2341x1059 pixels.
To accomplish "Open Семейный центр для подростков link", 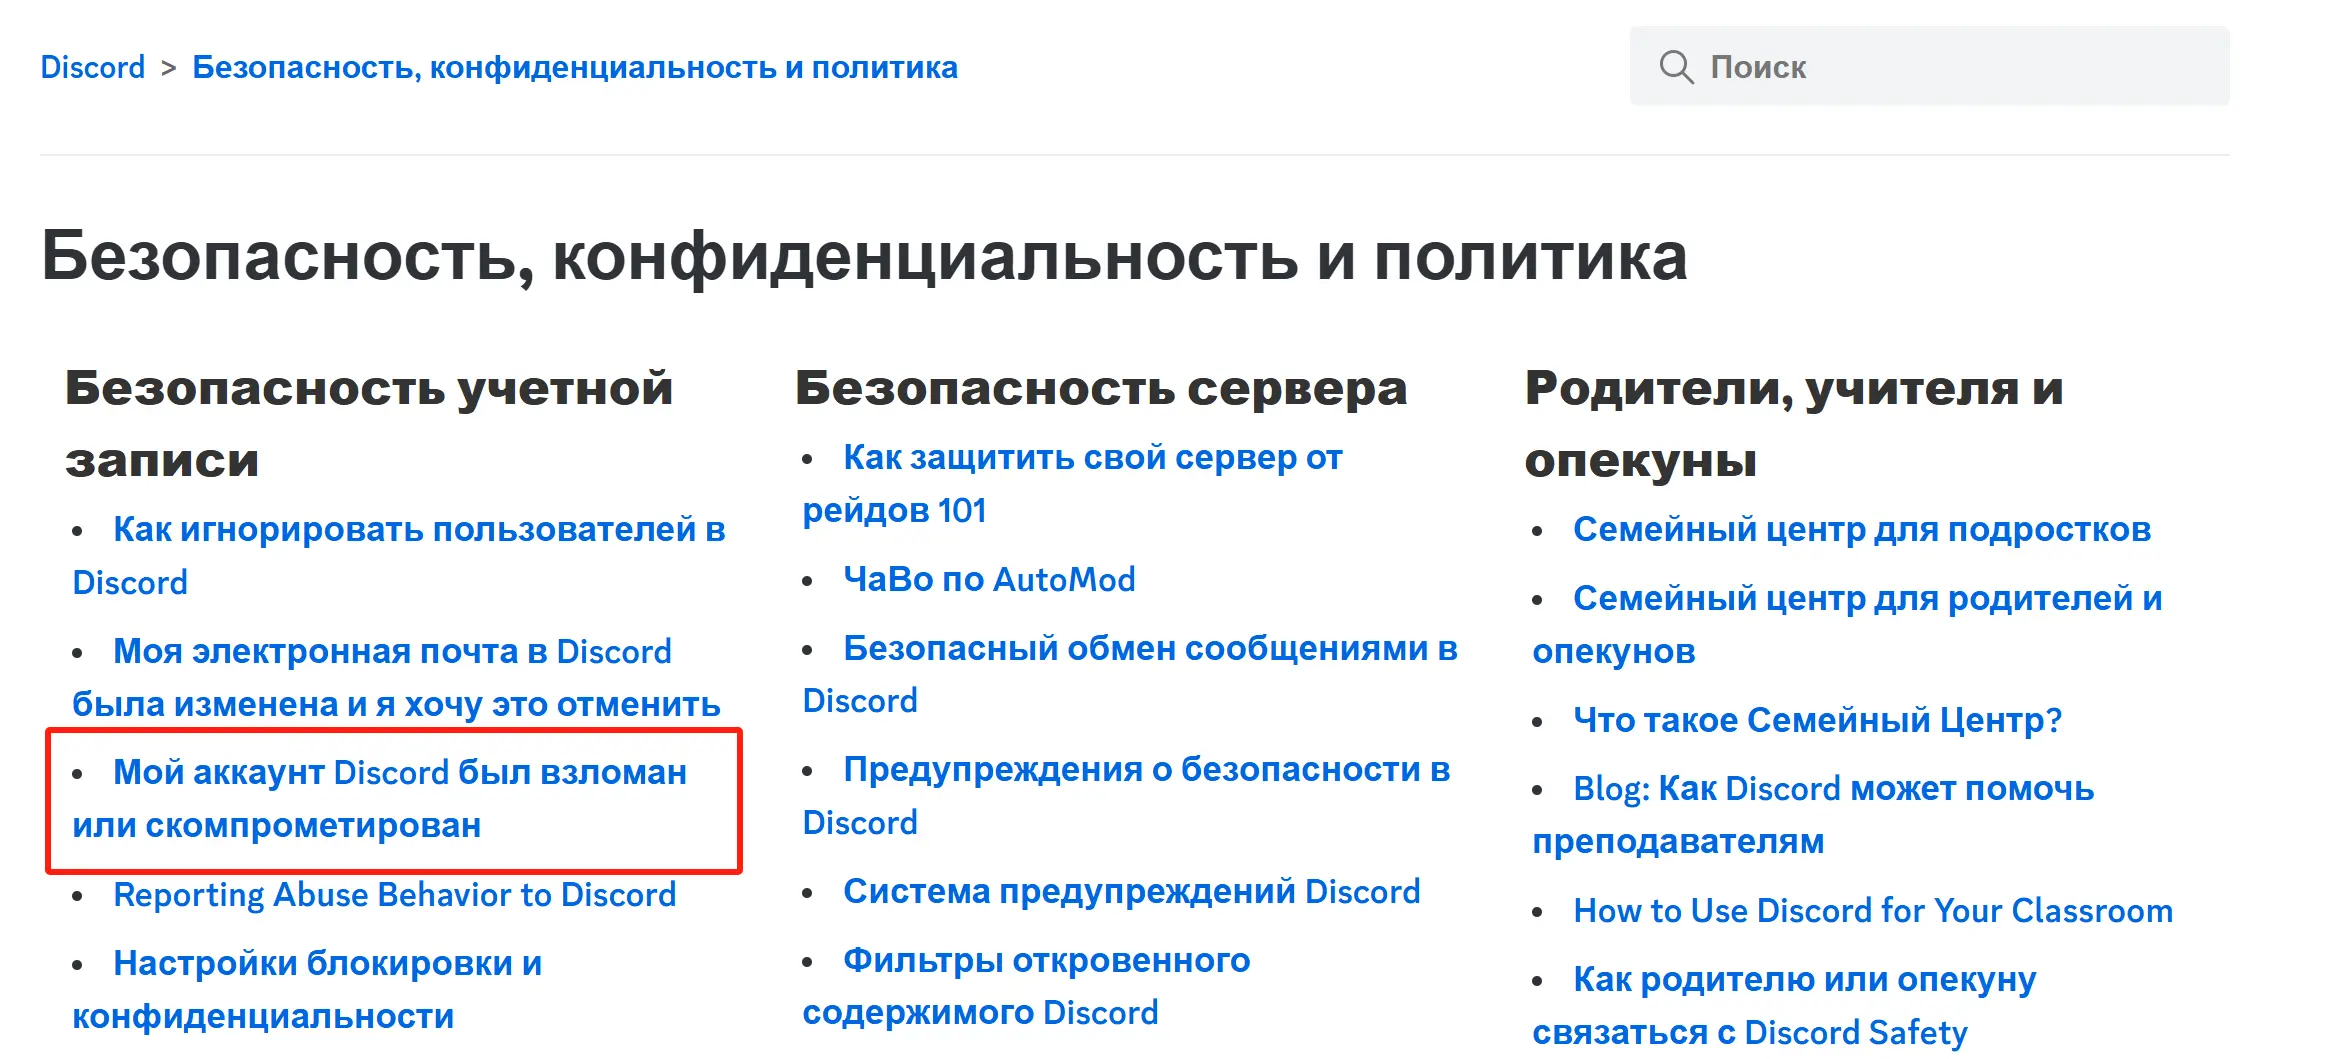I will click(1862, 529).
